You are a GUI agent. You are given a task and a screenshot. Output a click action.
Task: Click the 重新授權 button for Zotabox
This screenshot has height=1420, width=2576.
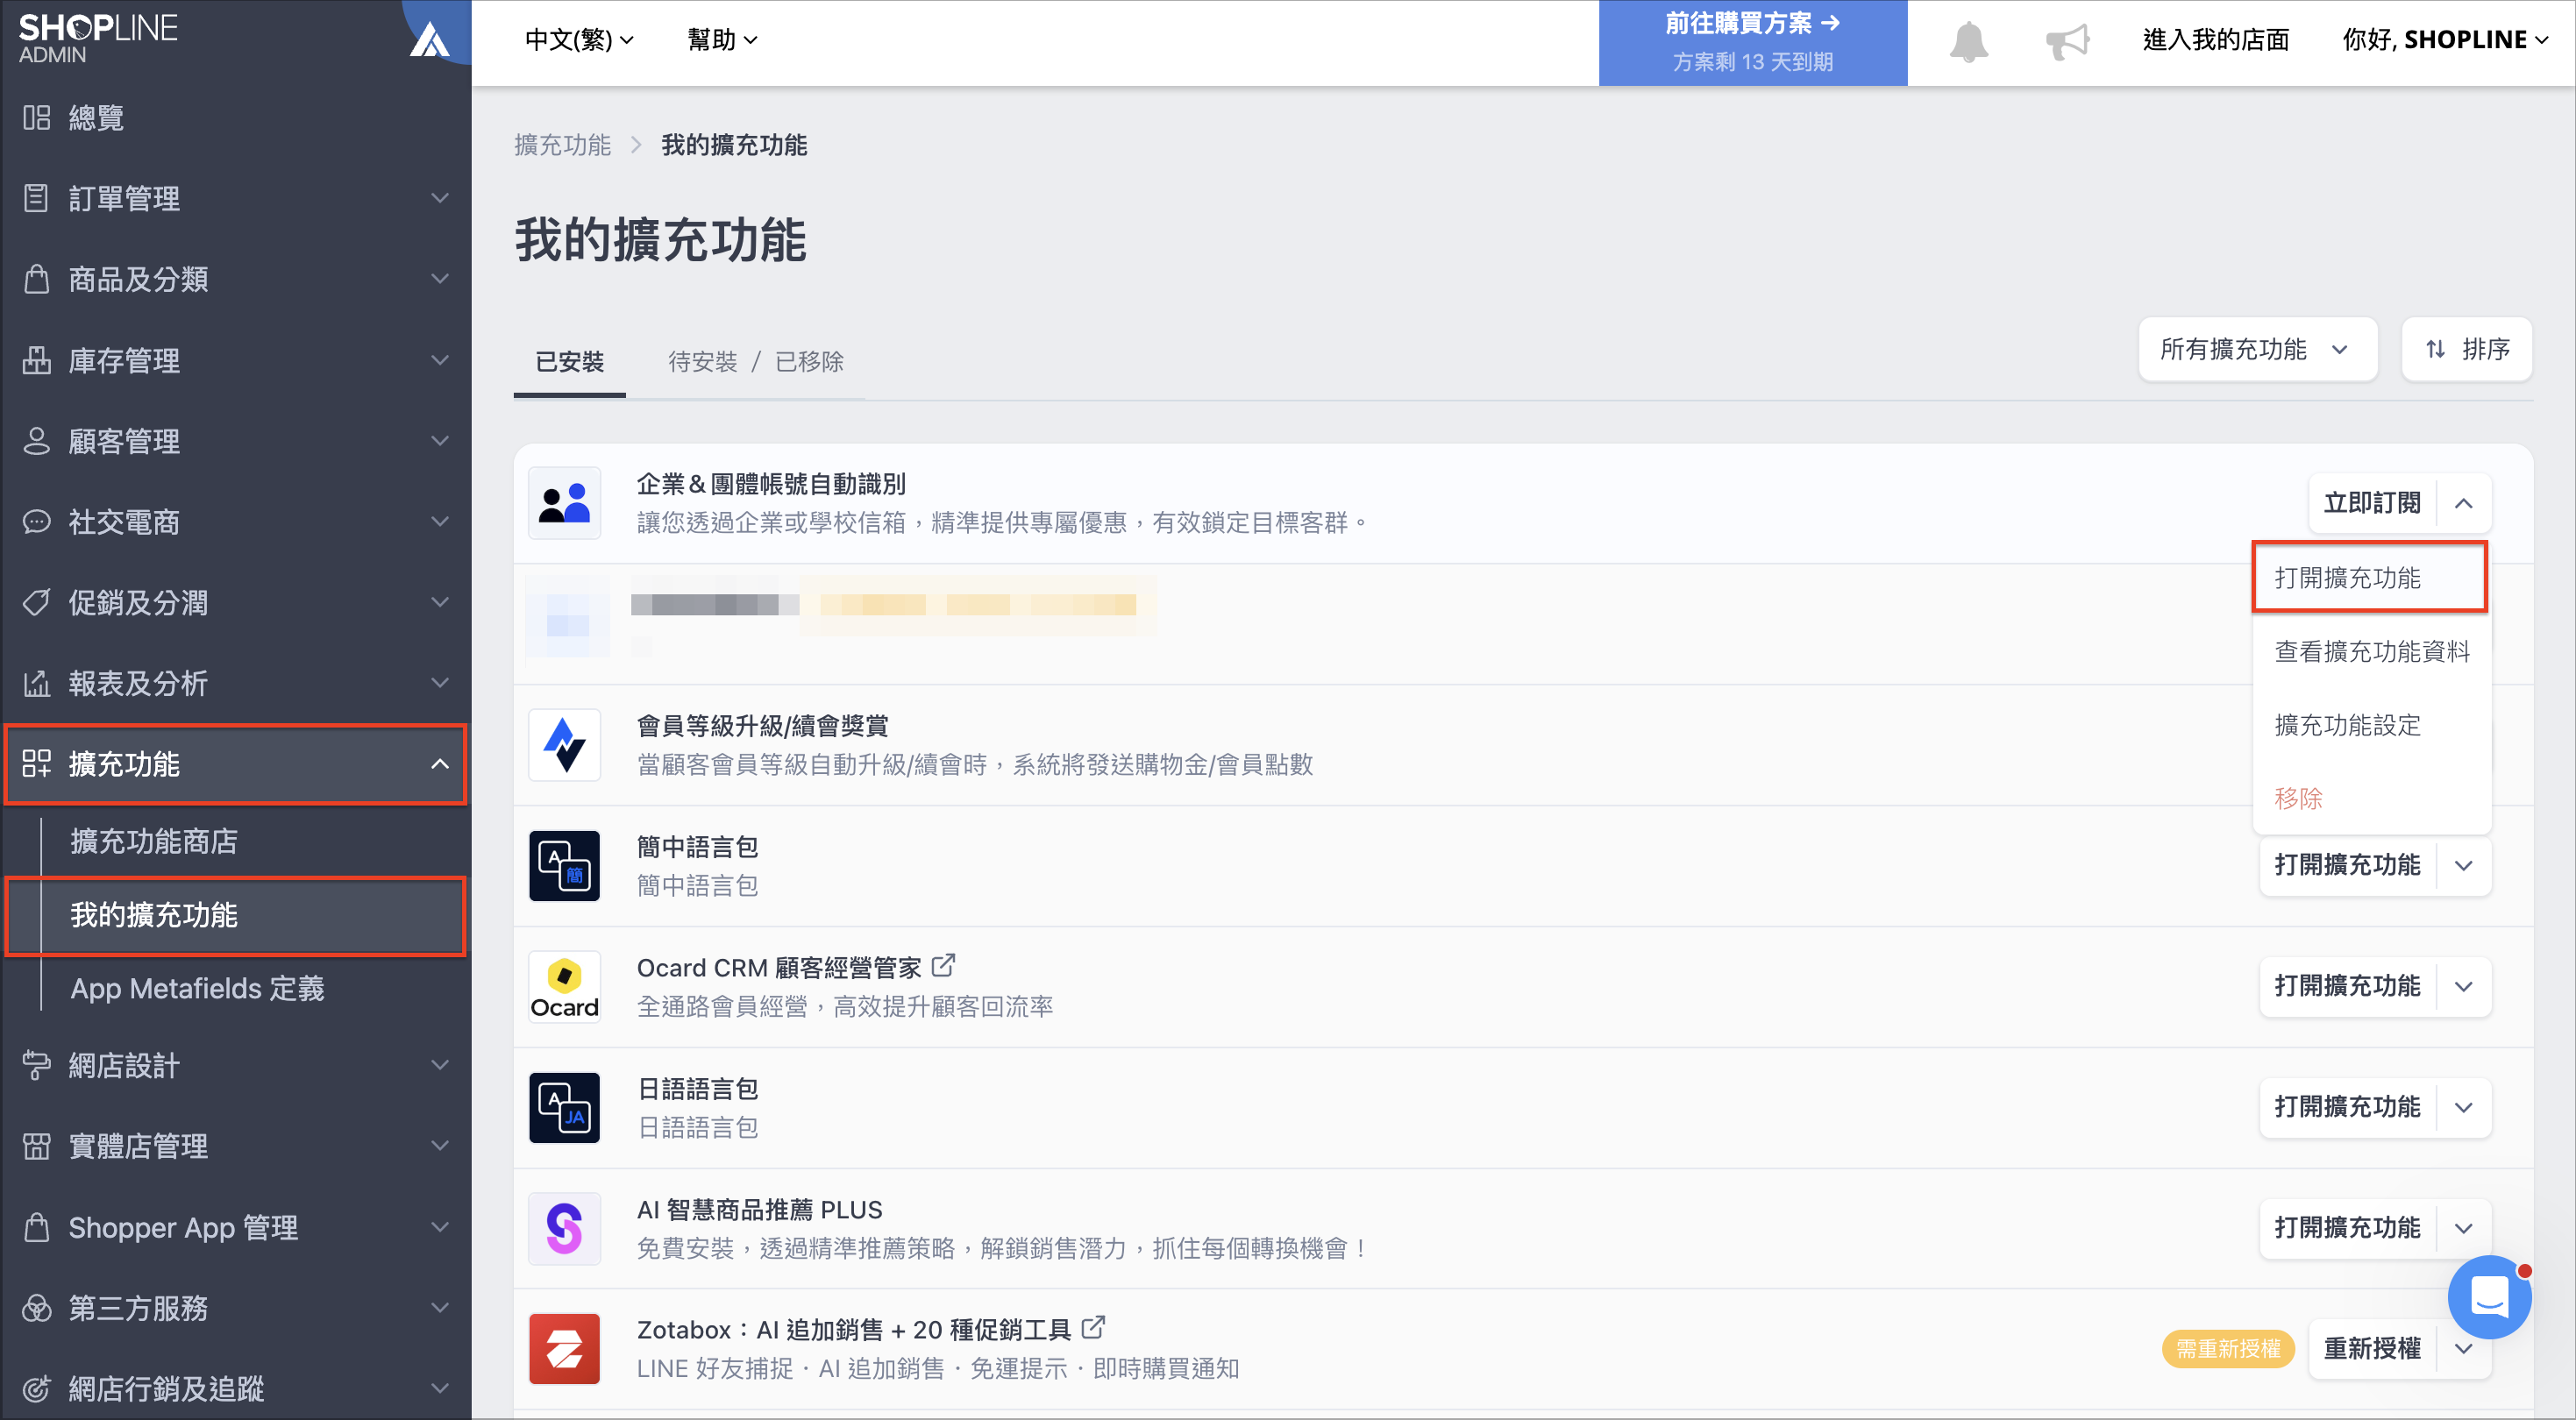tap(2371, 1349)
